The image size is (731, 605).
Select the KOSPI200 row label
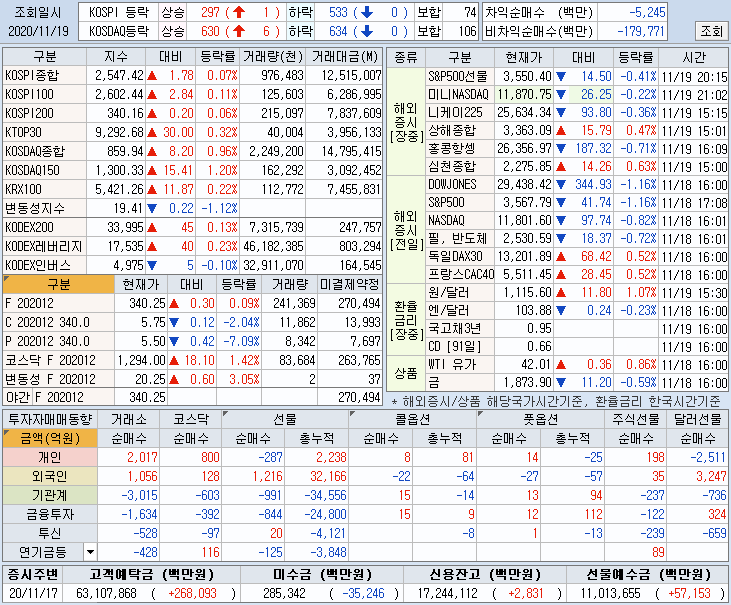point(44,114)
